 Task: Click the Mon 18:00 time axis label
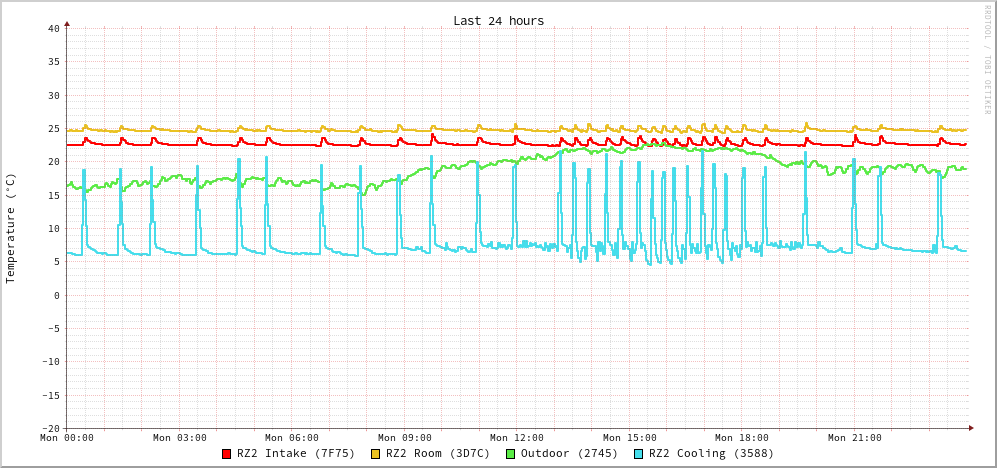(742, 438)
